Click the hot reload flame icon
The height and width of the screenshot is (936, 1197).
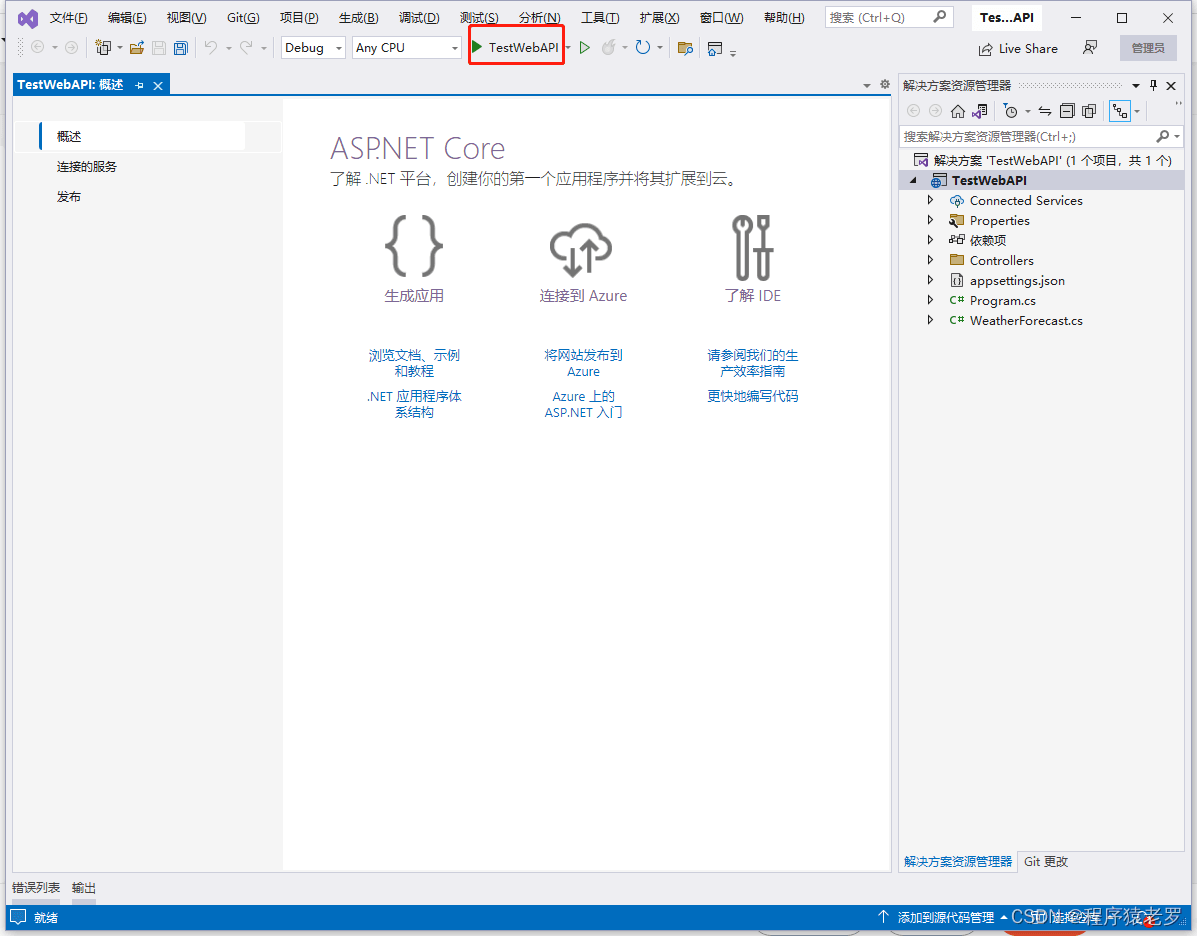pos(608,48)
